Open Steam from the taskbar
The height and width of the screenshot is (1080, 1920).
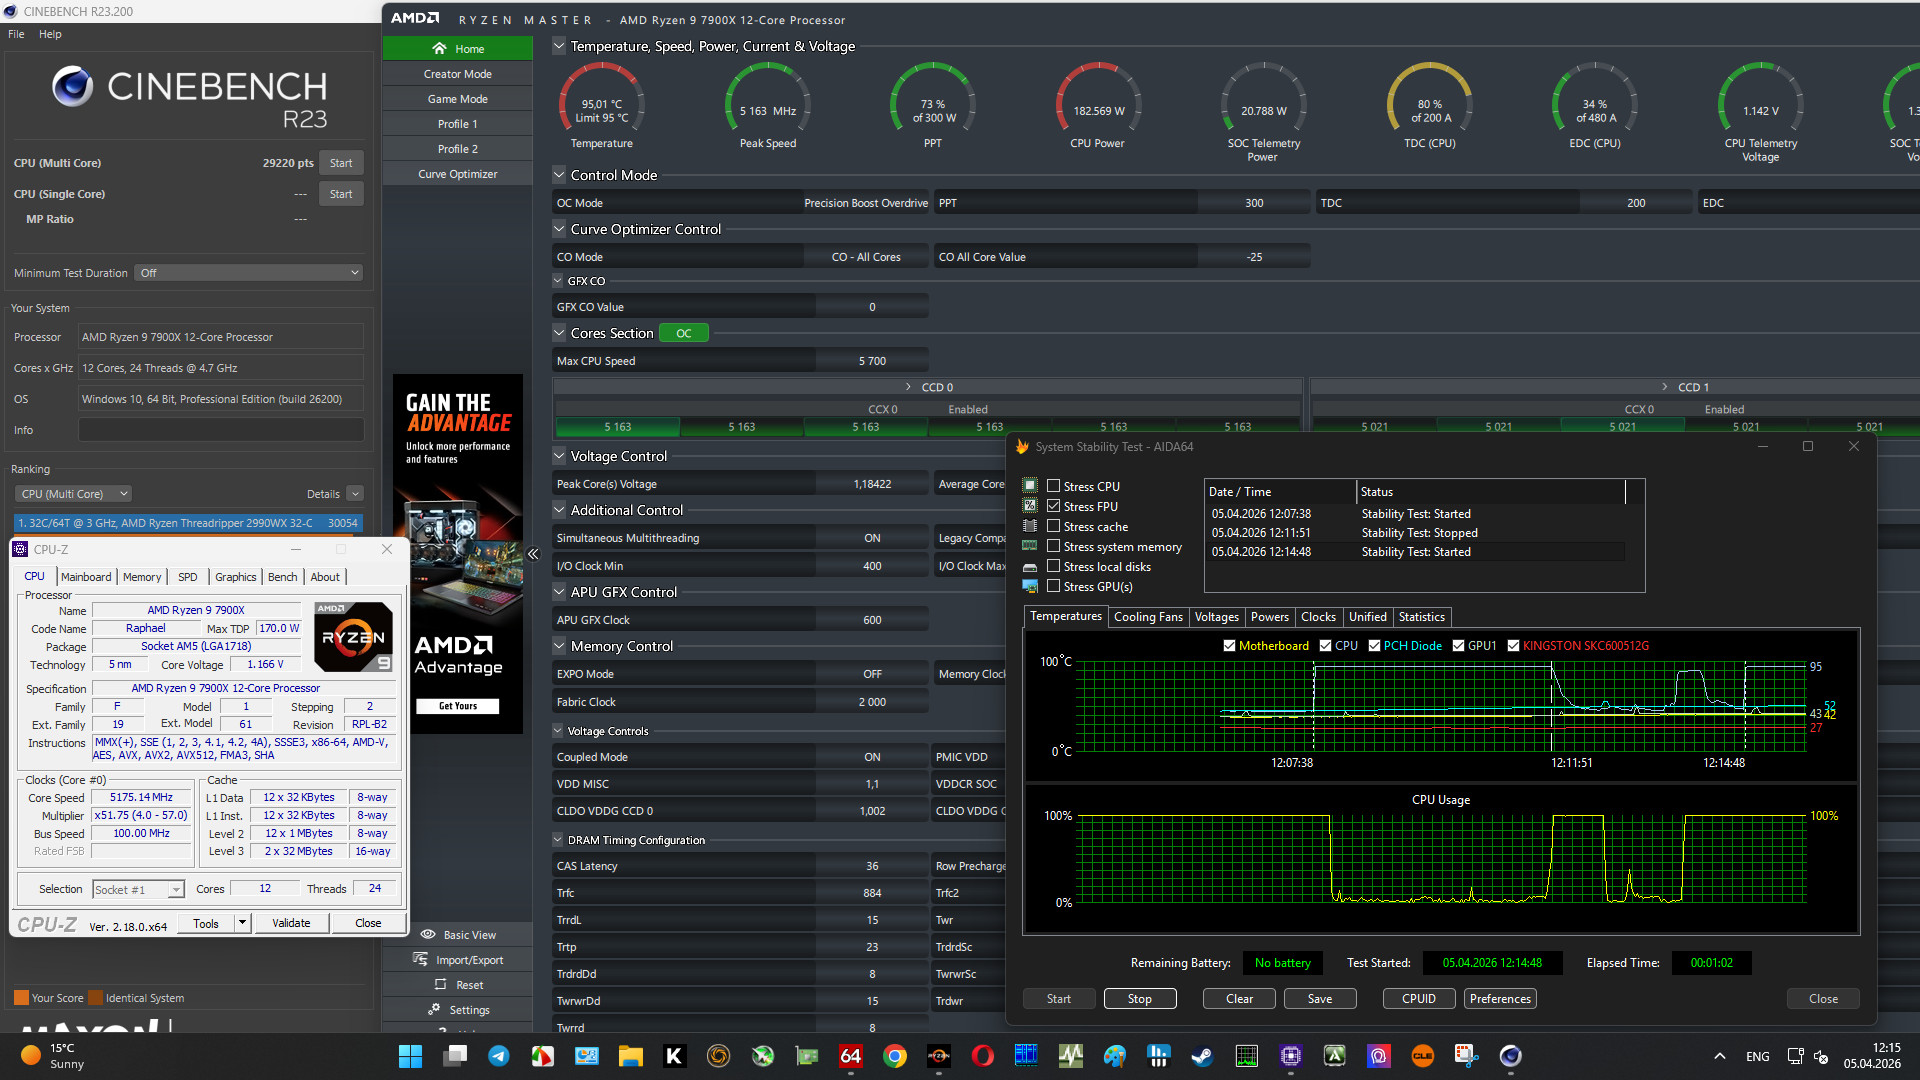(1202, 1056)
